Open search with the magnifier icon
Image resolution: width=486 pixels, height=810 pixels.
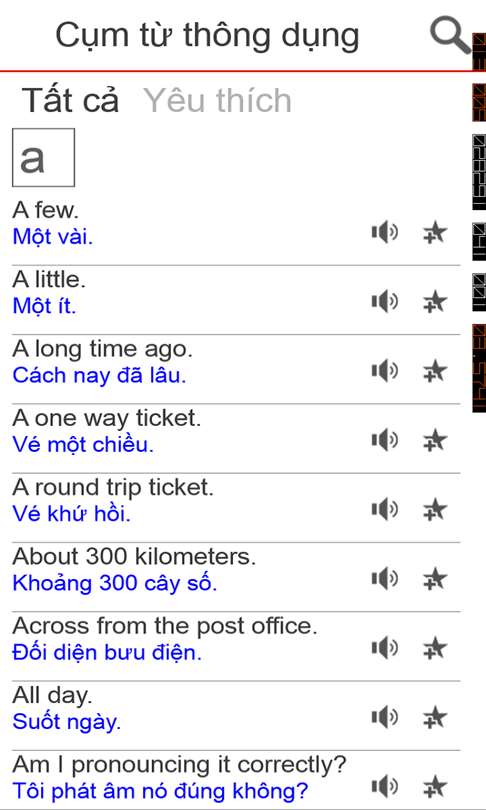[x=449, y=35]
